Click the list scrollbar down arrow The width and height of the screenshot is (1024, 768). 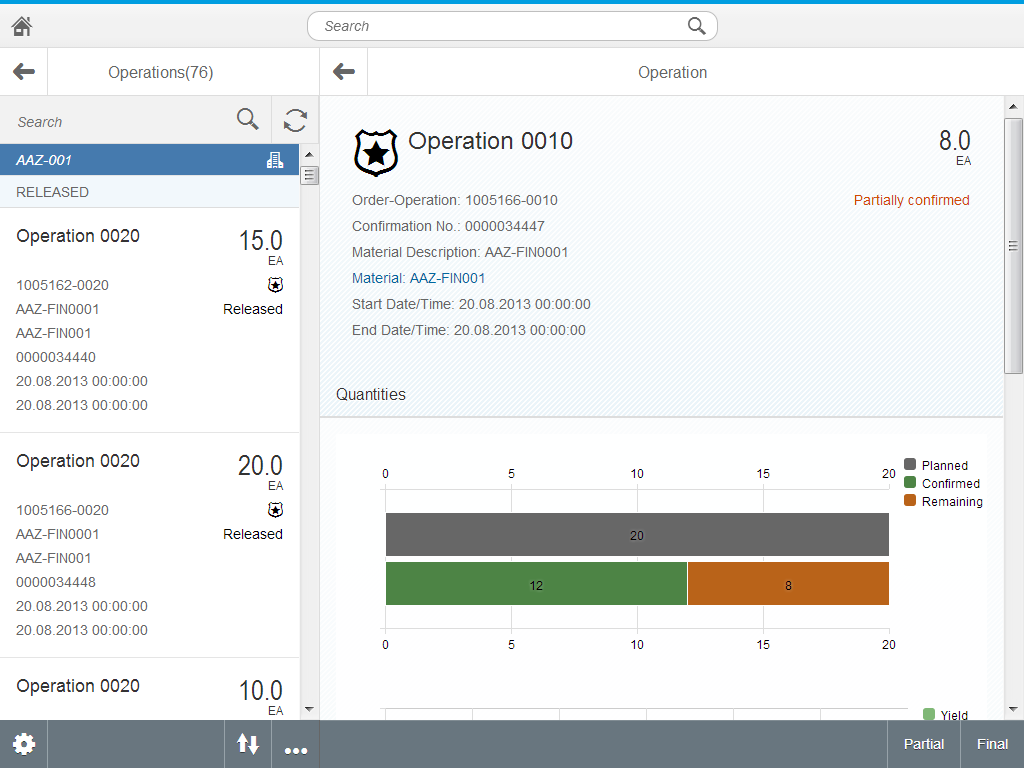[309, 709]
